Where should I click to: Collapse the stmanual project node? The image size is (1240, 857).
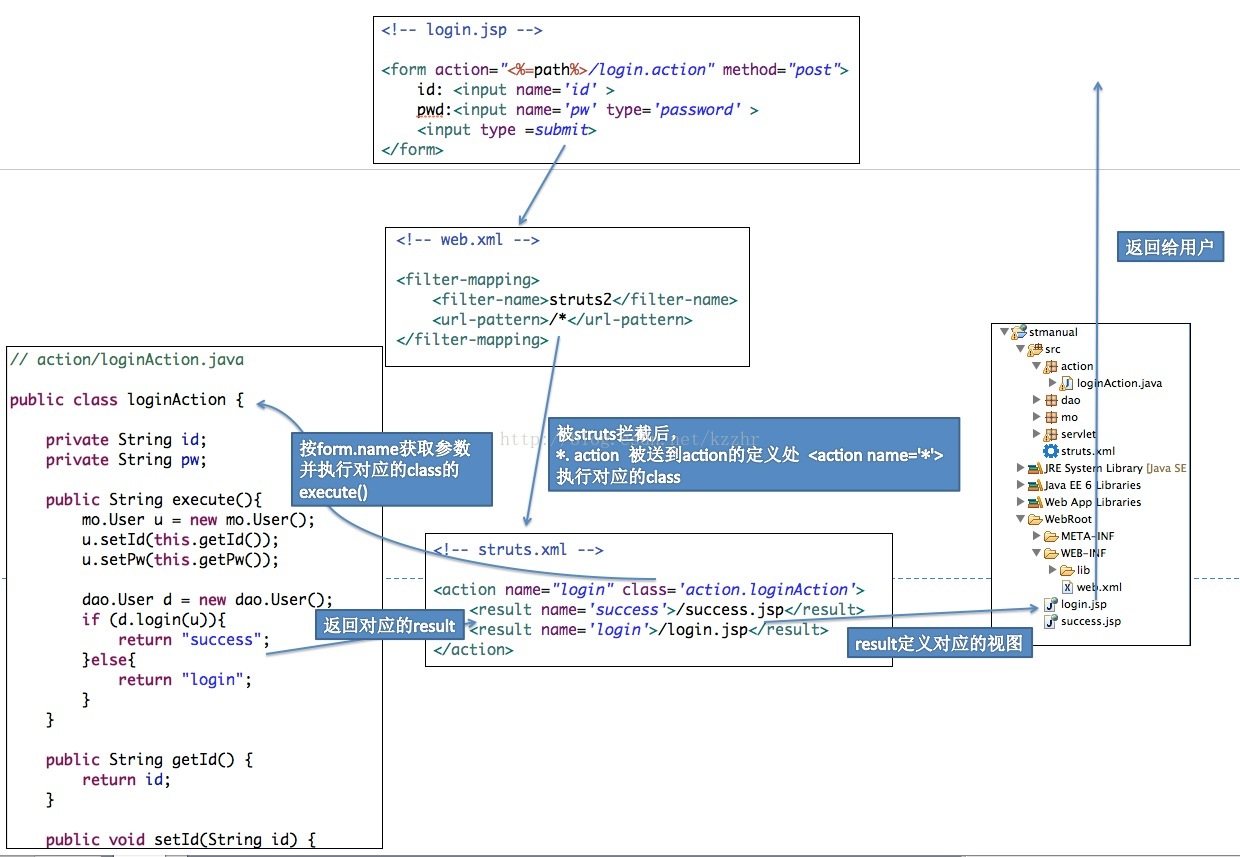tap(1004, 332)
